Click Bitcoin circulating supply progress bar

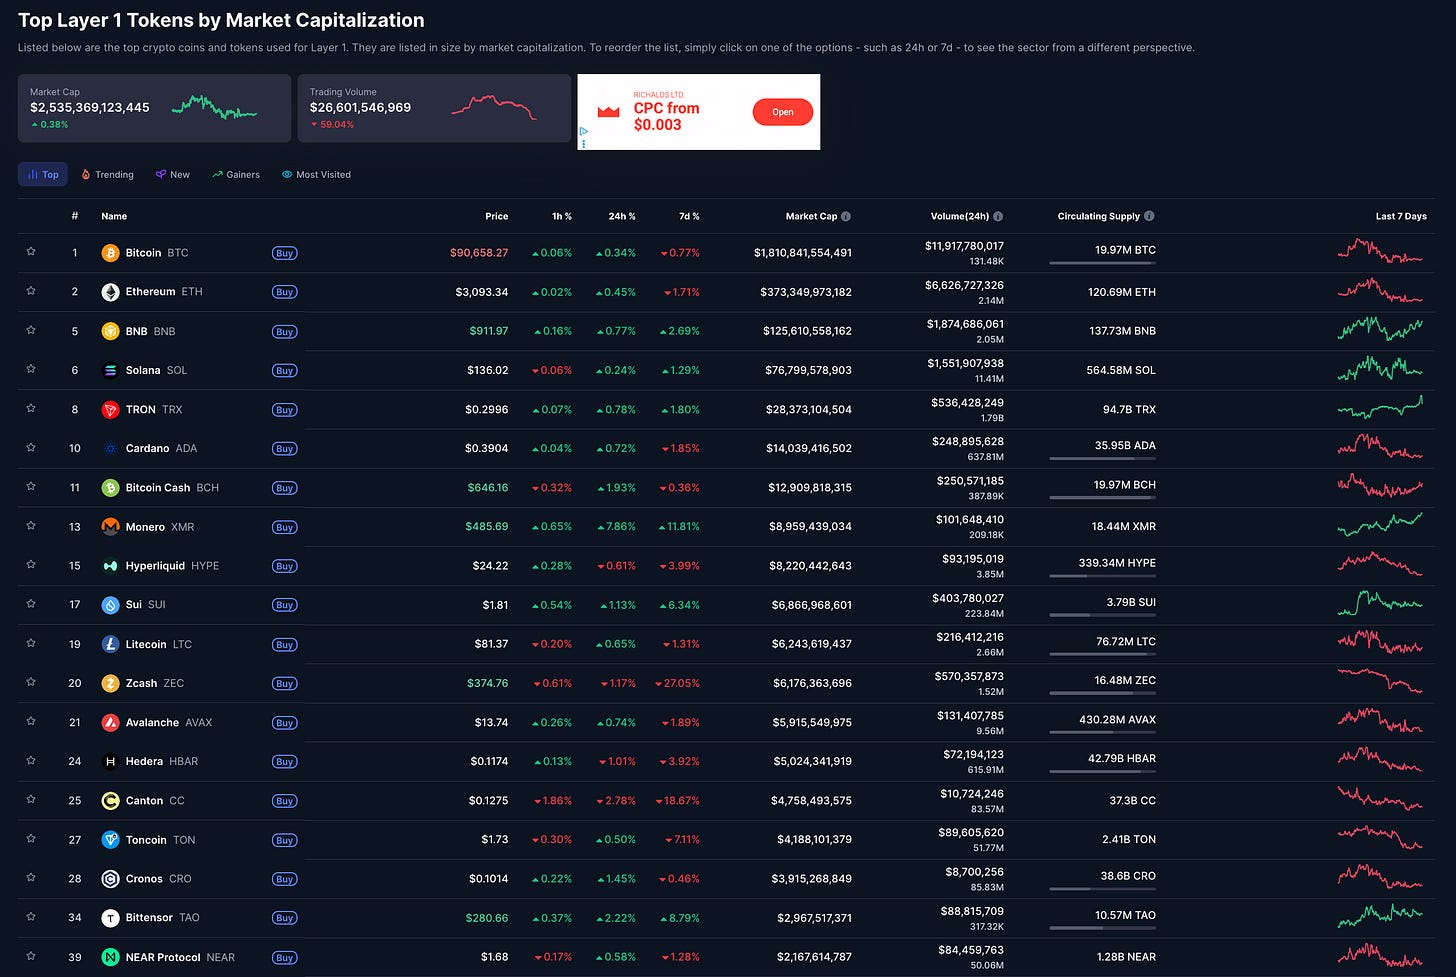coord(1102,263)
